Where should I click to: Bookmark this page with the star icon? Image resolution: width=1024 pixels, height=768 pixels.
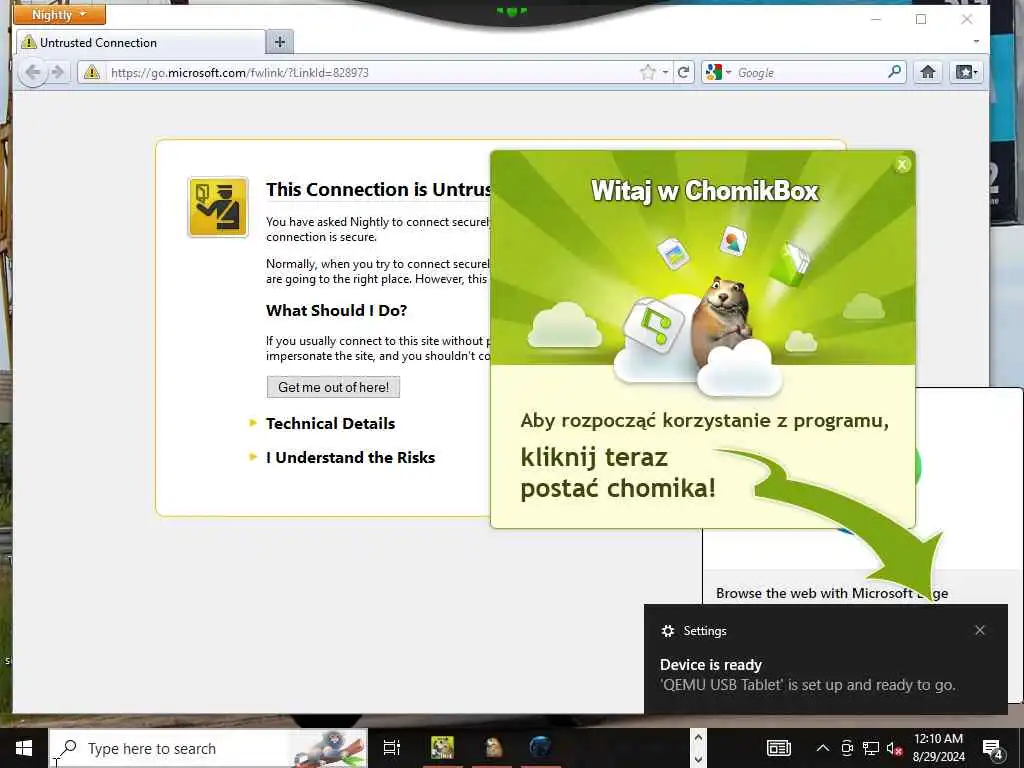(x=647, y=72)
